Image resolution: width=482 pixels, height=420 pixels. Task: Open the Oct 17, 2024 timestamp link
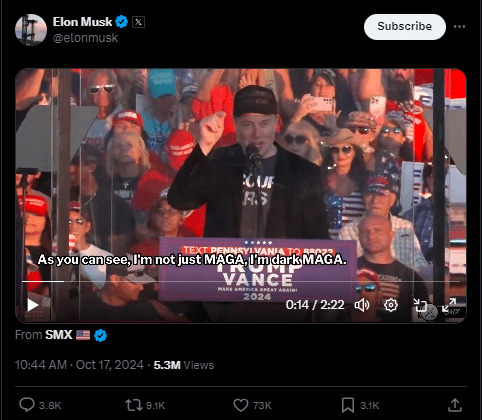click(x=110, y=365)
